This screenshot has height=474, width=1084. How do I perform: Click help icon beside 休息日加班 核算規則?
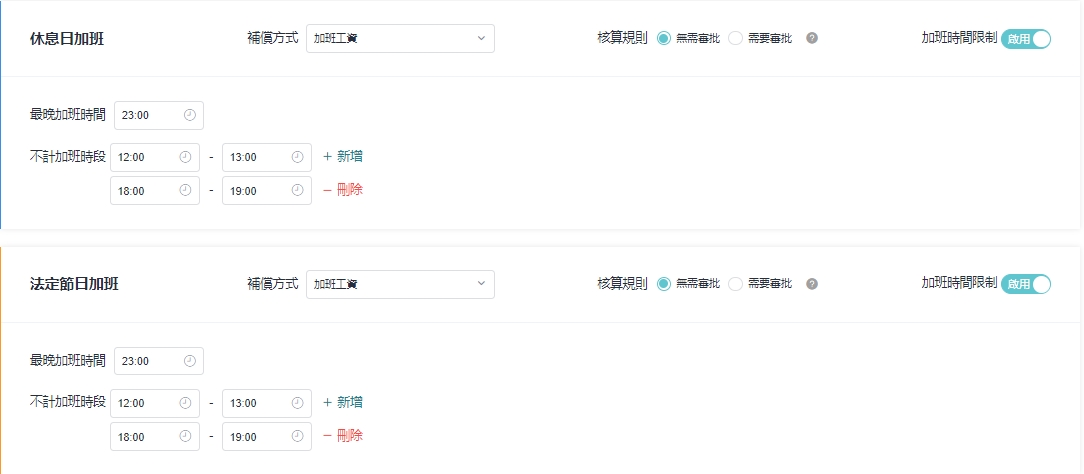[812, 39]
